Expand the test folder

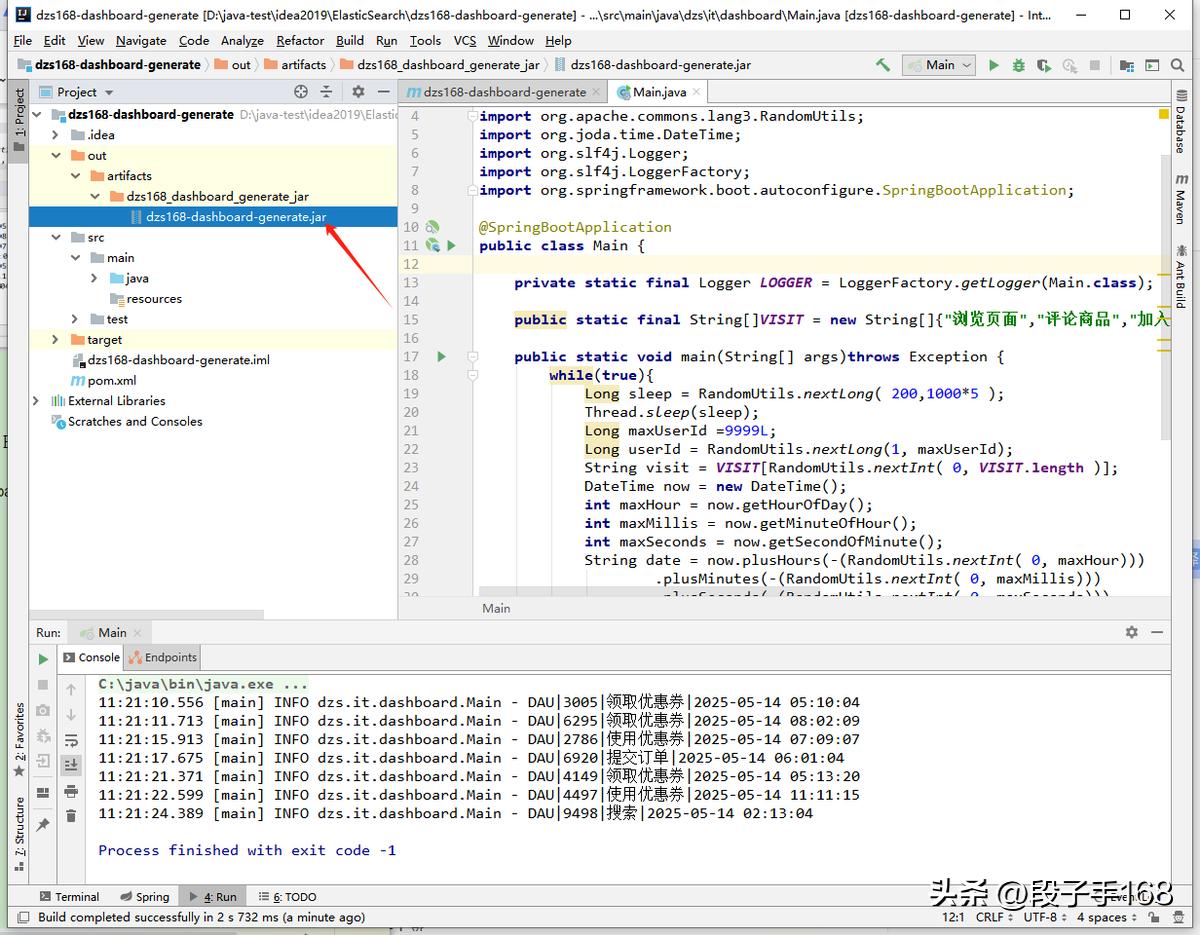tap(76, 319)
